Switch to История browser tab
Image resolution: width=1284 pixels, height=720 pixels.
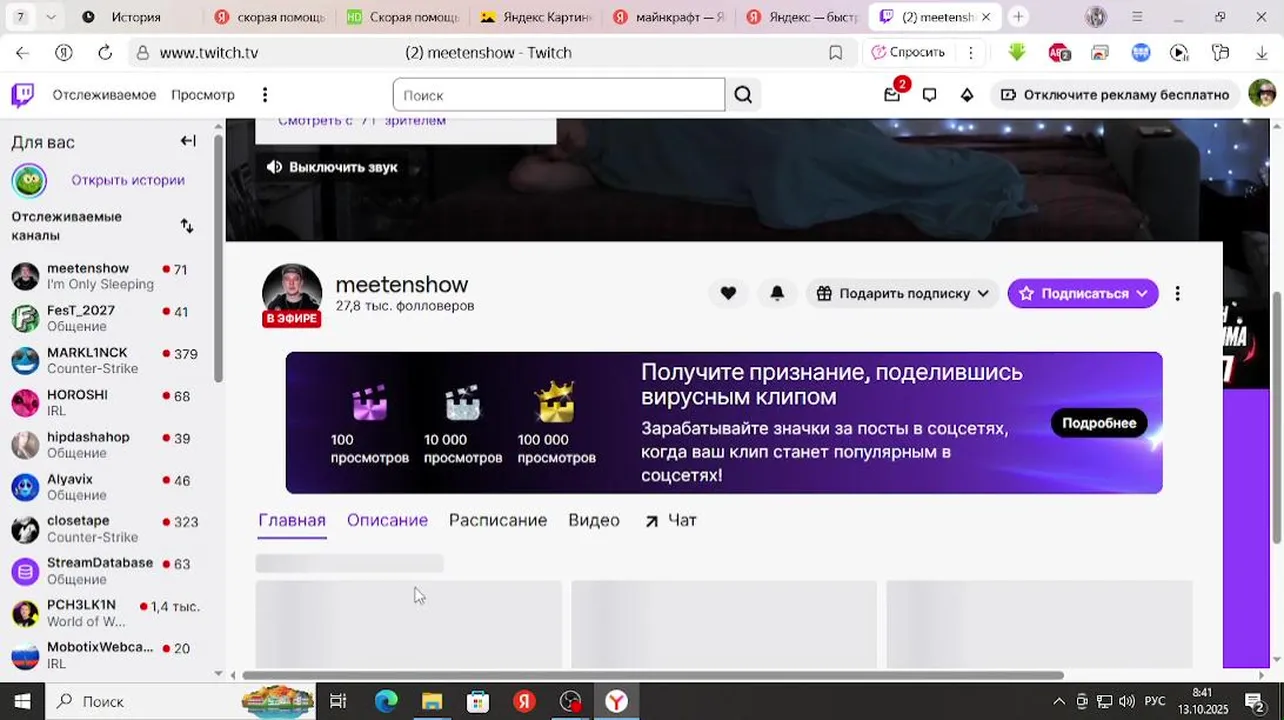coord(135,17)
